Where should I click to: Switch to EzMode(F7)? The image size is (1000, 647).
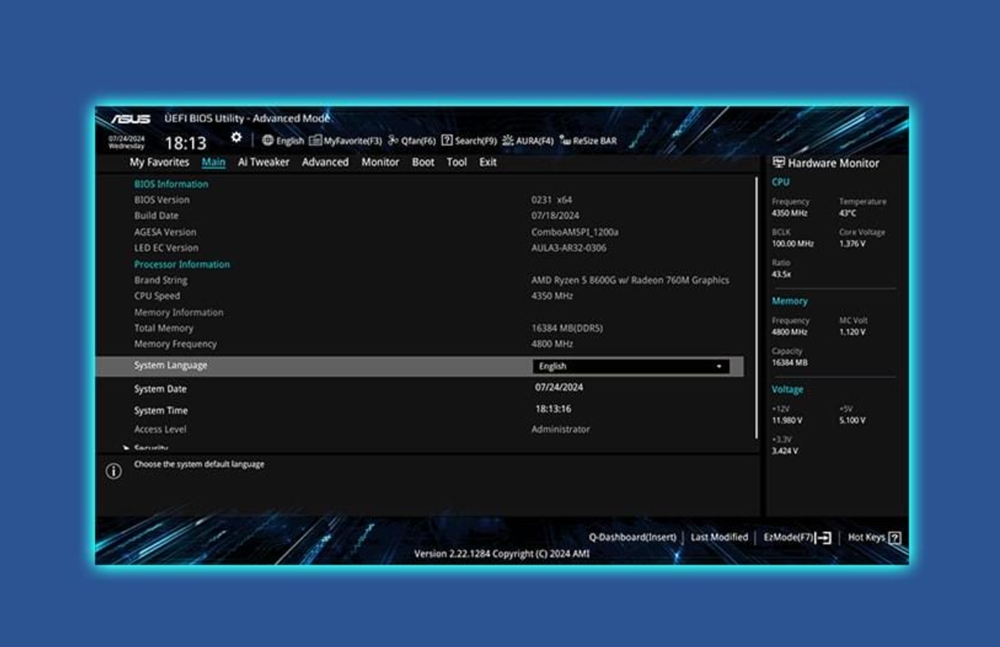(797, 538)
